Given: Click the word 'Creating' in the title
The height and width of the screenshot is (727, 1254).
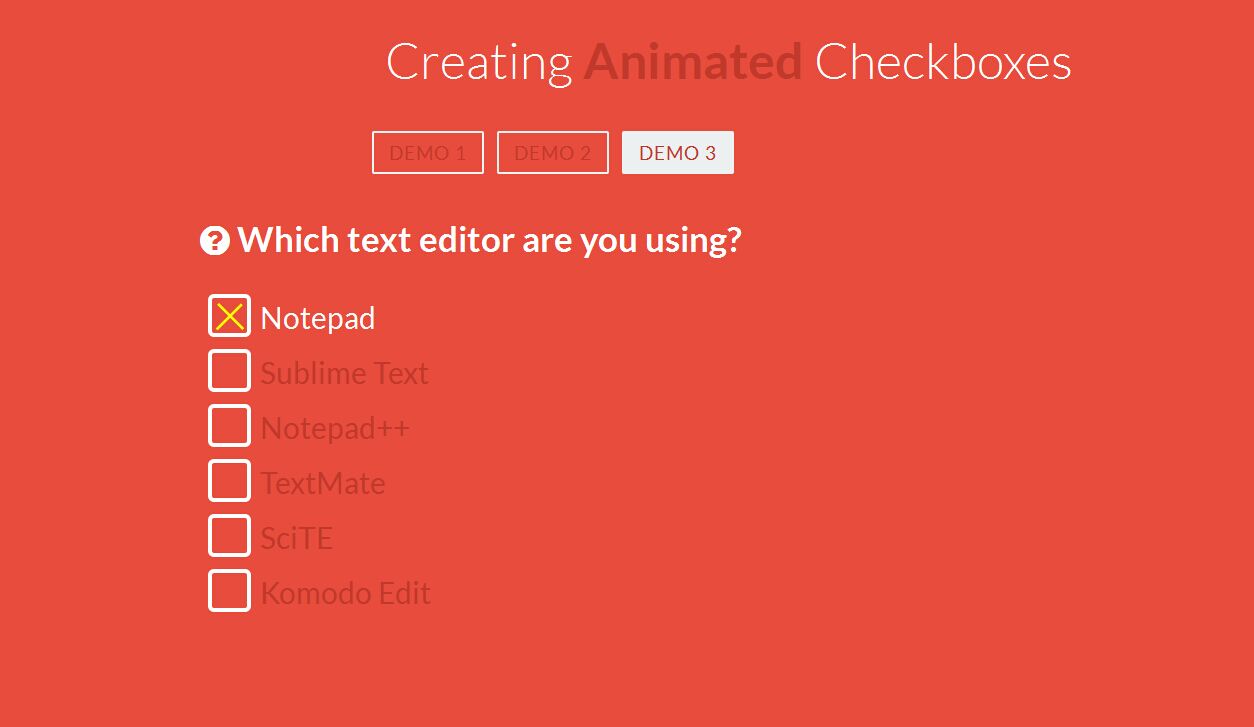Looking at the screenshot, I should (478, 62).
